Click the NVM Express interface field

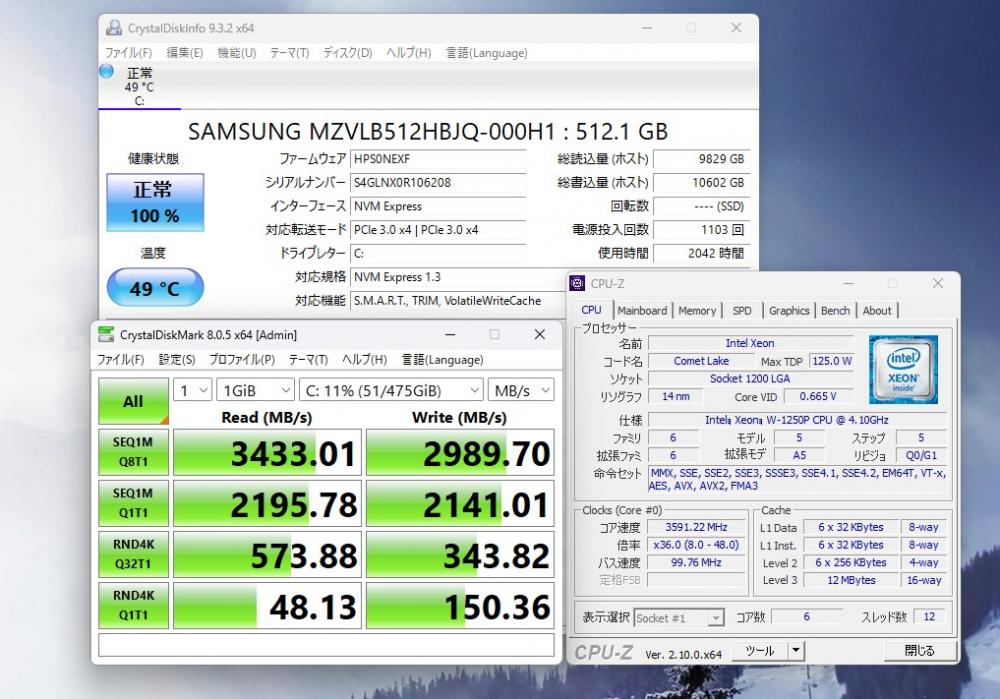coord(438,206)
